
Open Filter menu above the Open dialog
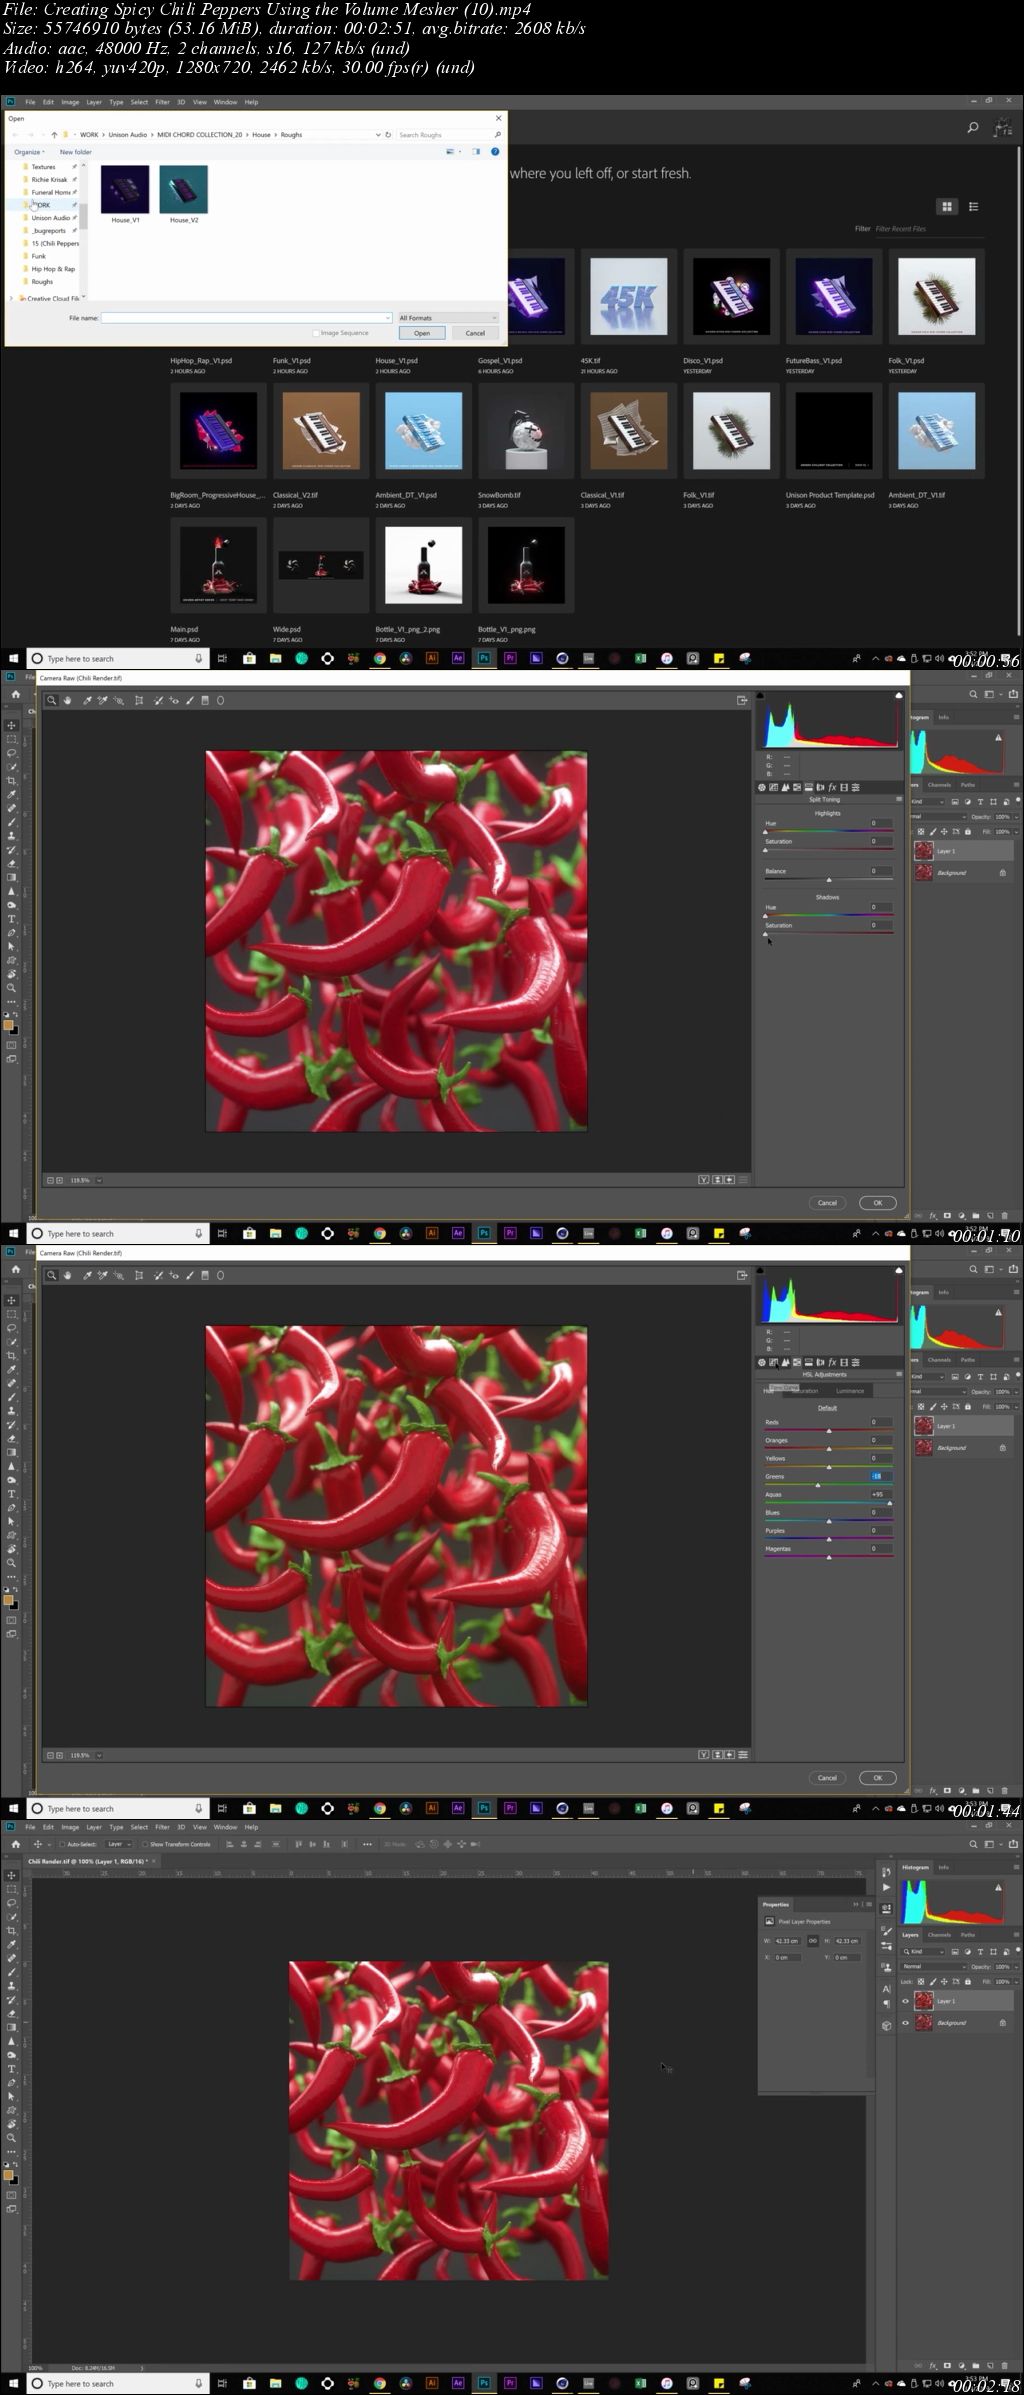pos(162,102)
